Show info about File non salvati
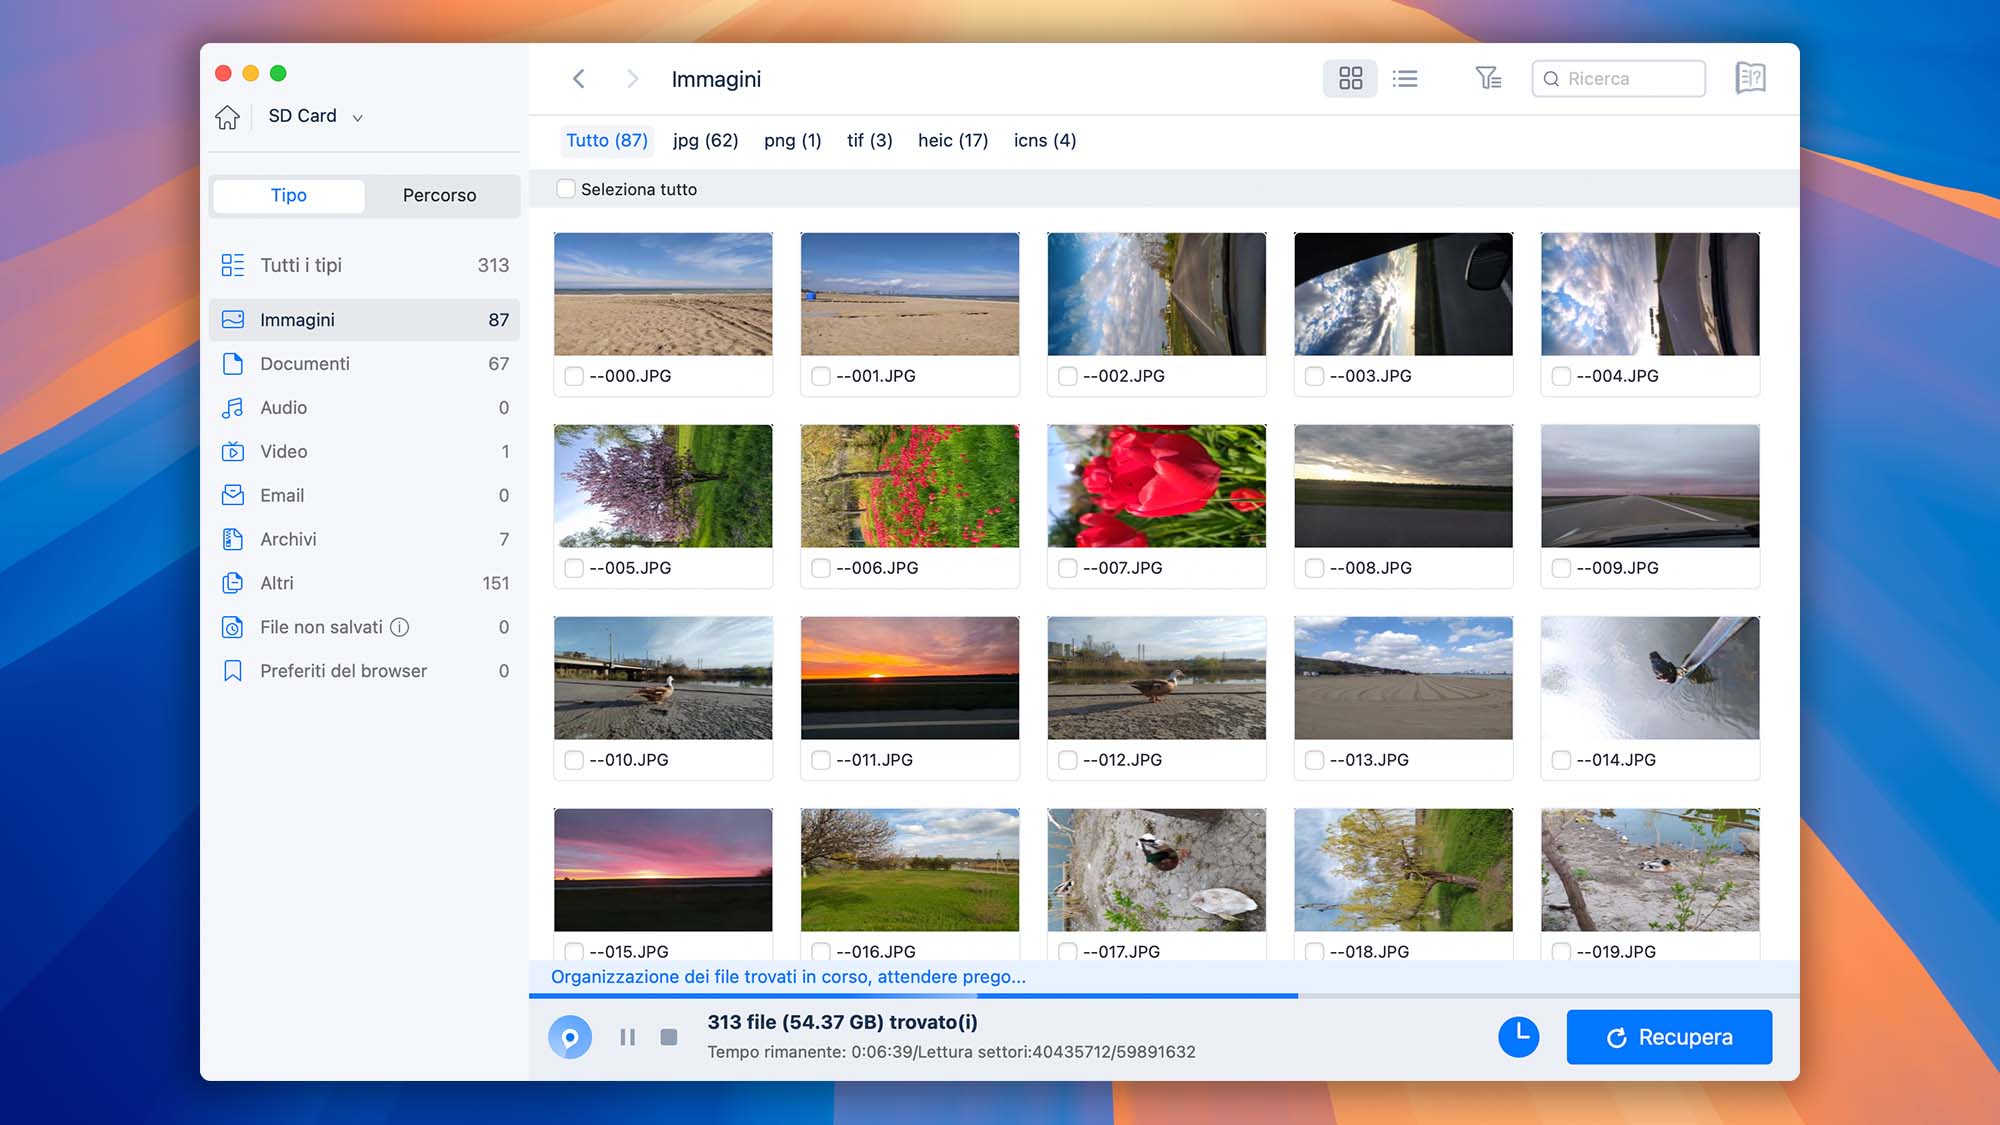This screenshot has width=2000, height=1125. coord(400,627)
